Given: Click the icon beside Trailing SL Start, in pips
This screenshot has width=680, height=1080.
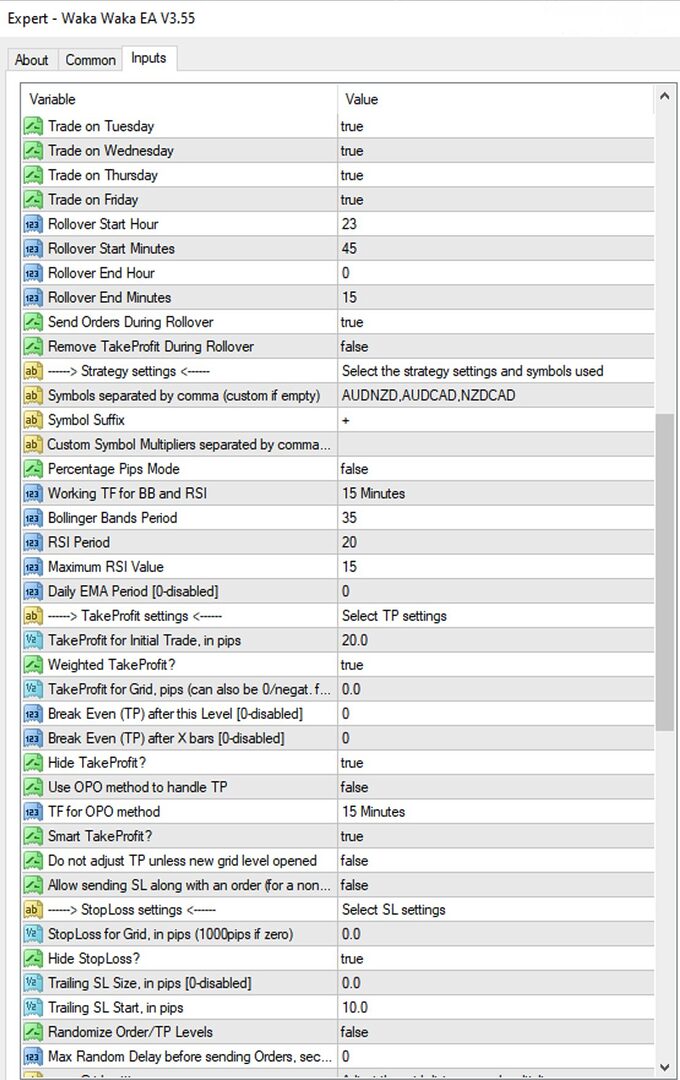Looking at the screenshot, I should click(33, 1008).
